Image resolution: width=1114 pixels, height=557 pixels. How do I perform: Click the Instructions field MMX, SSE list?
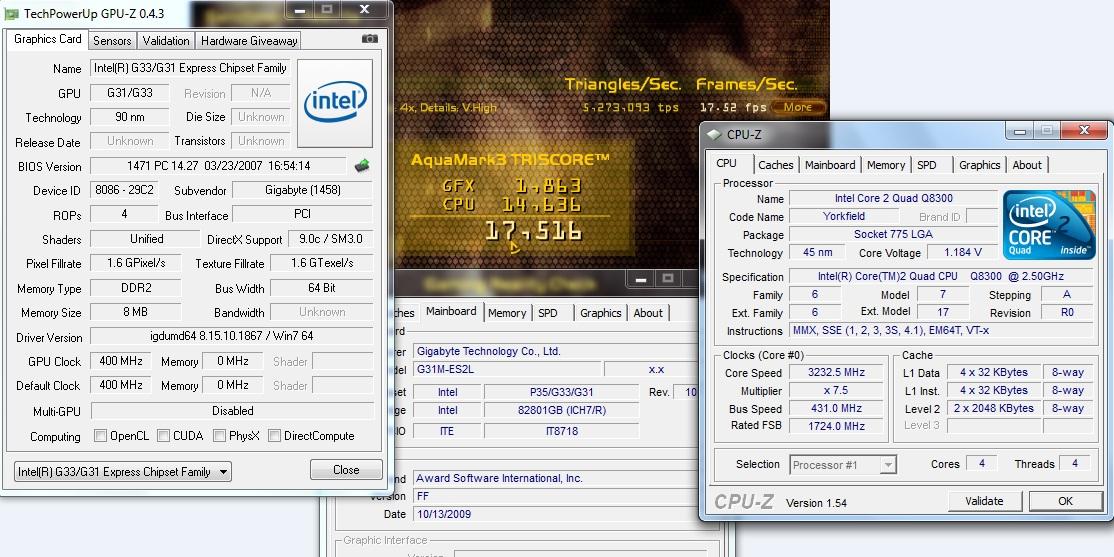click(941, 330)
